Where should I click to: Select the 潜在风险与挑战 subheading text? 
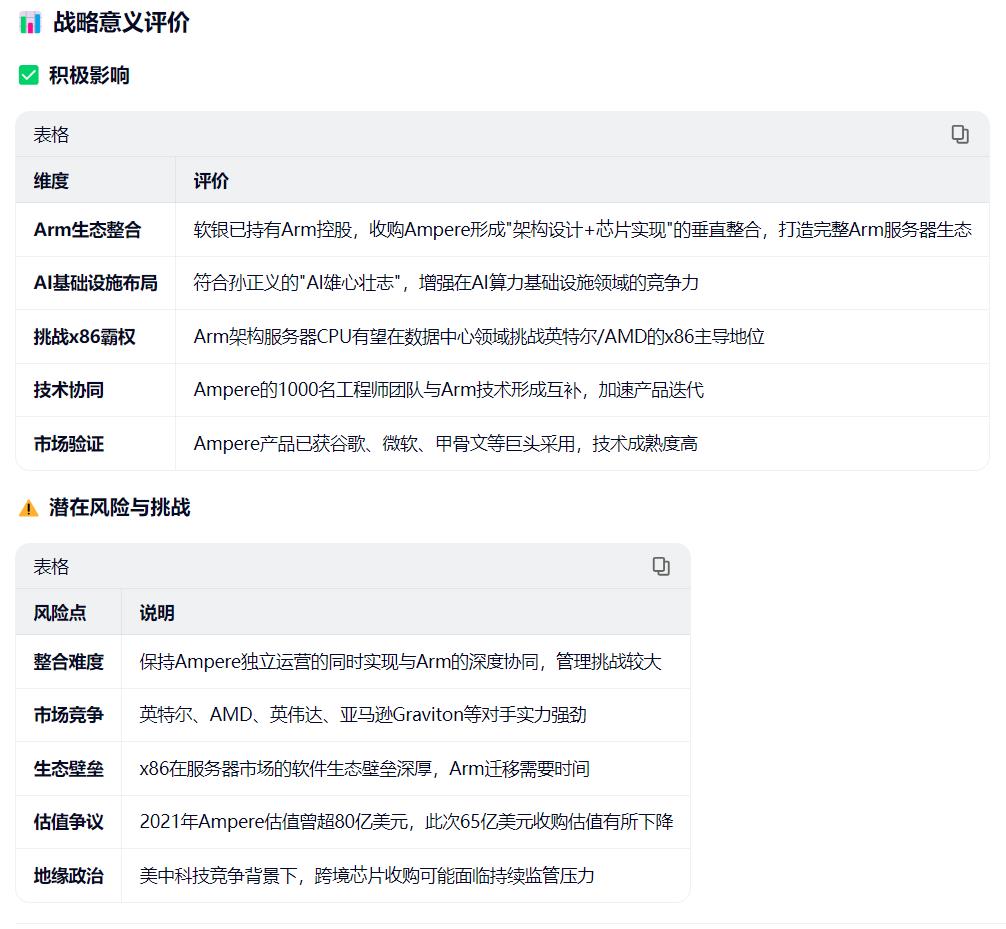120,507
